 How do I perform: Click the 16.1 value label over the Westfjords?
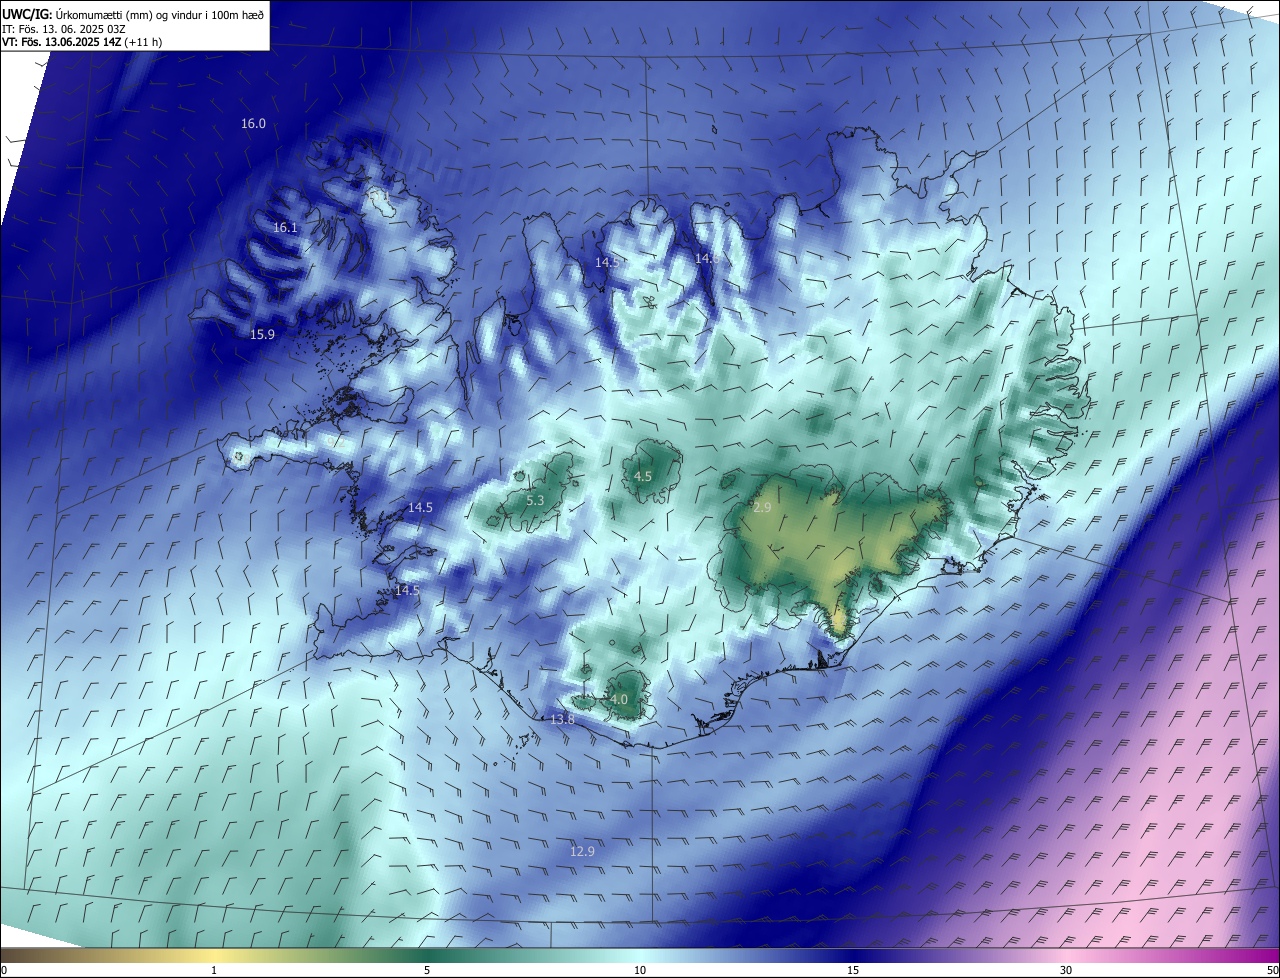(285, 228)
